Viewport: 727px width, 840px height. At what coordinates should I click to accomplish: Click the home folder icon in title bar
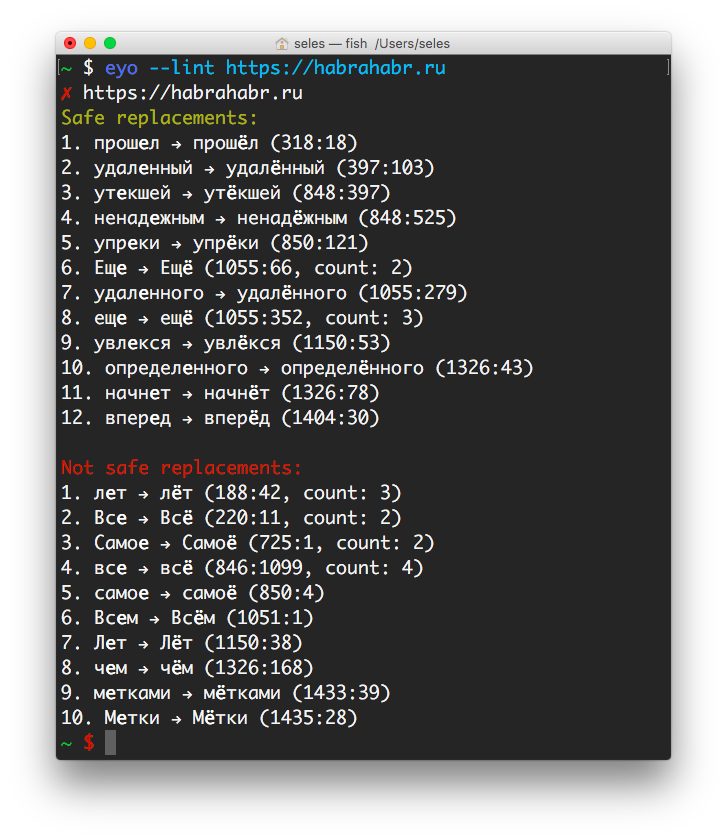281,43
